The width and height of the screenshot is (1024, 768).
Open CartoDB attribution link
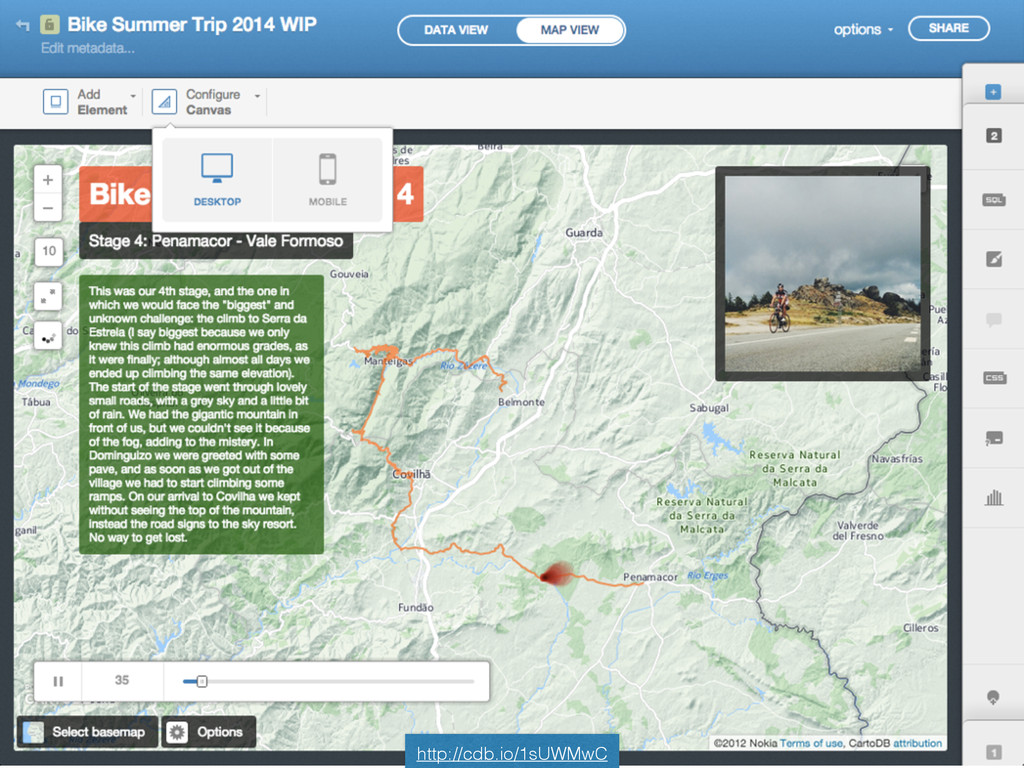click(x=918, y=743)
